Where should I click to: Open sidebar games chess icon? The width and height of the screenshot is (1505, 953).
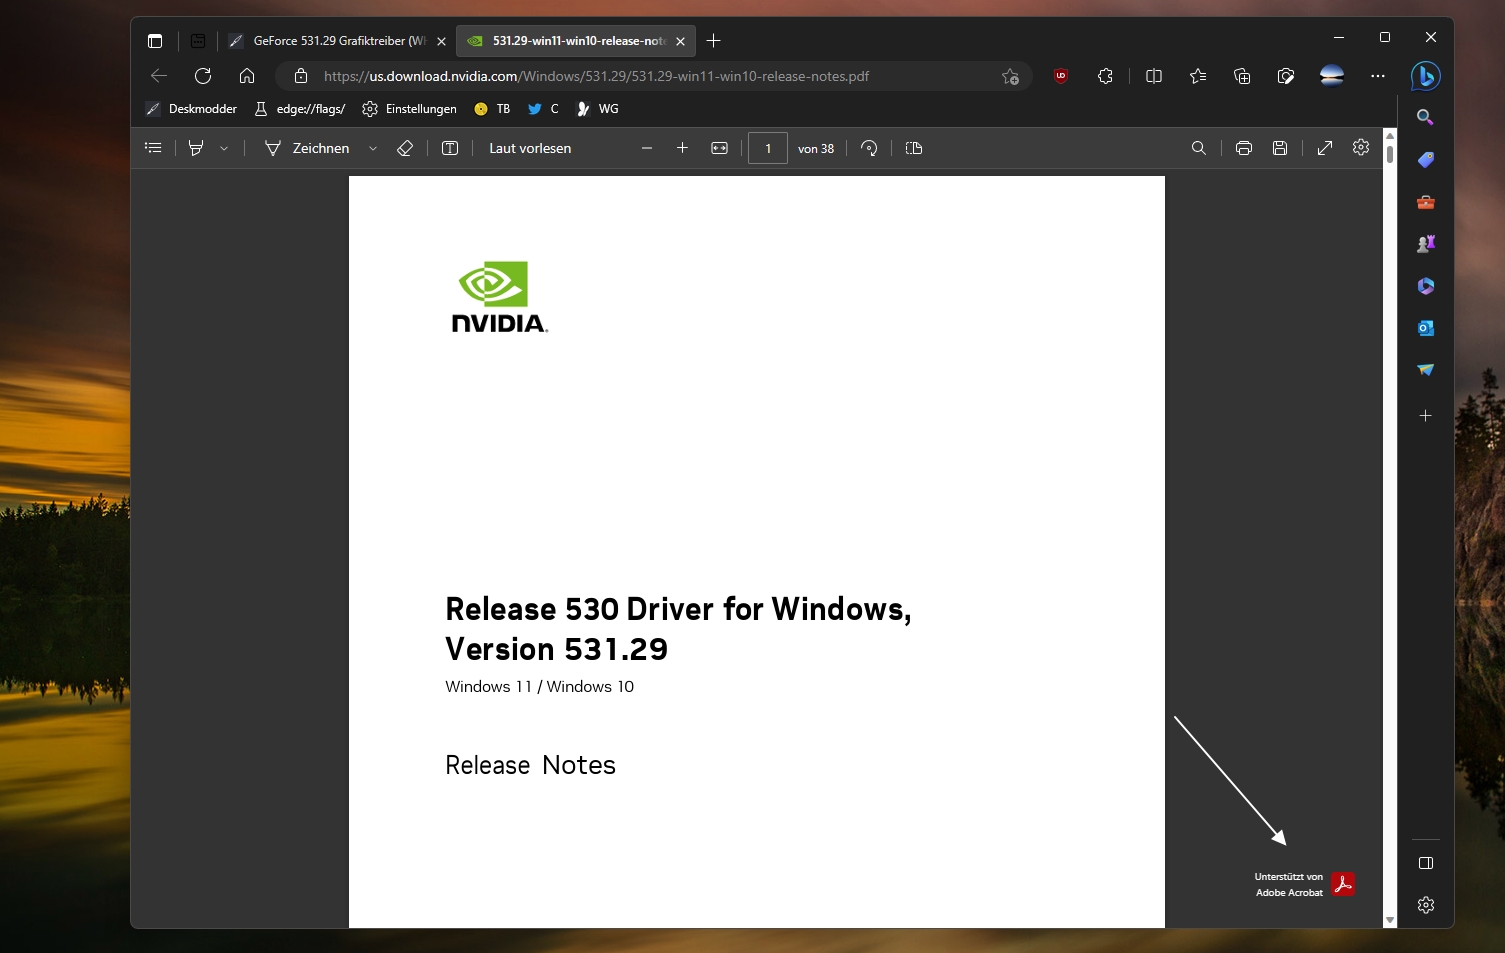(x=1425, y=244)
